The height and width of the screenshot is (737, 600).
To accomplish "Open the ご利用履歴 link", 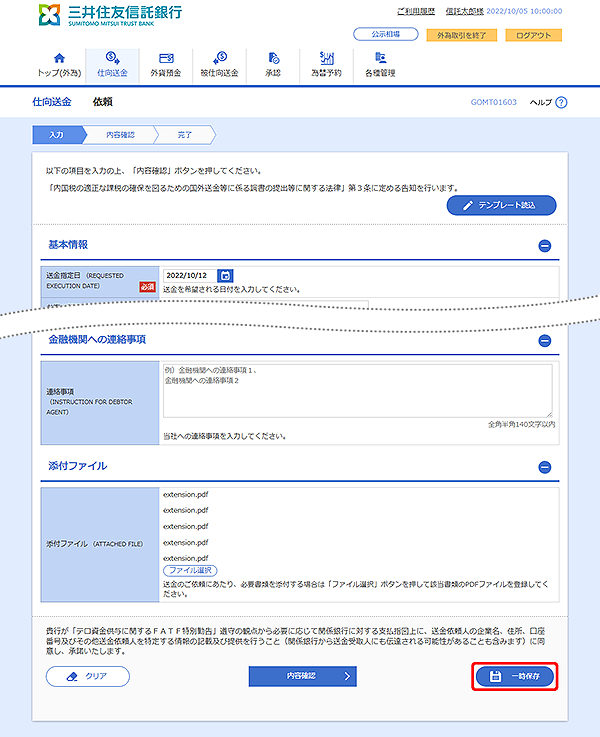I will pyautogui.click(x=416, y=11).
